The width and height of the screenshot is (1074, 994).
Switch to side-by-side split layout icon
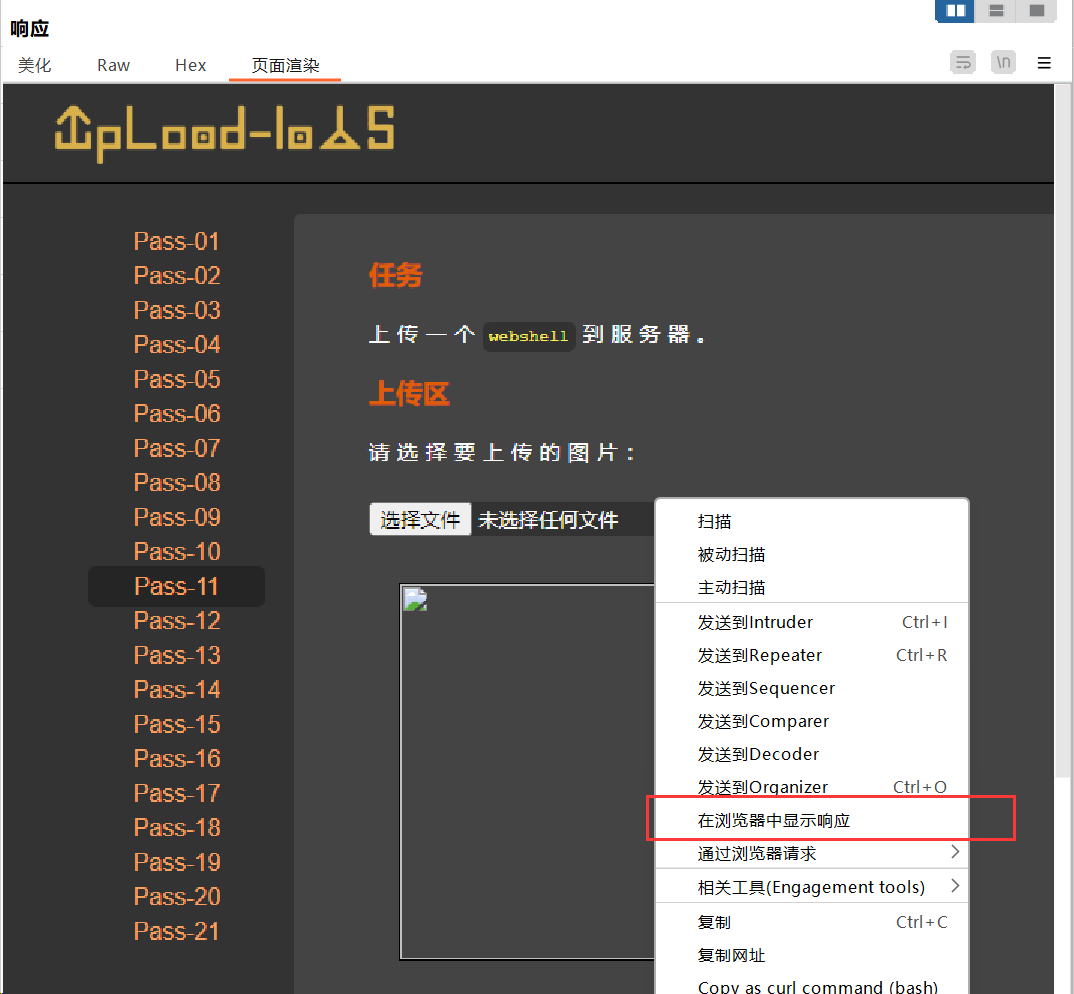coord(956,11)
